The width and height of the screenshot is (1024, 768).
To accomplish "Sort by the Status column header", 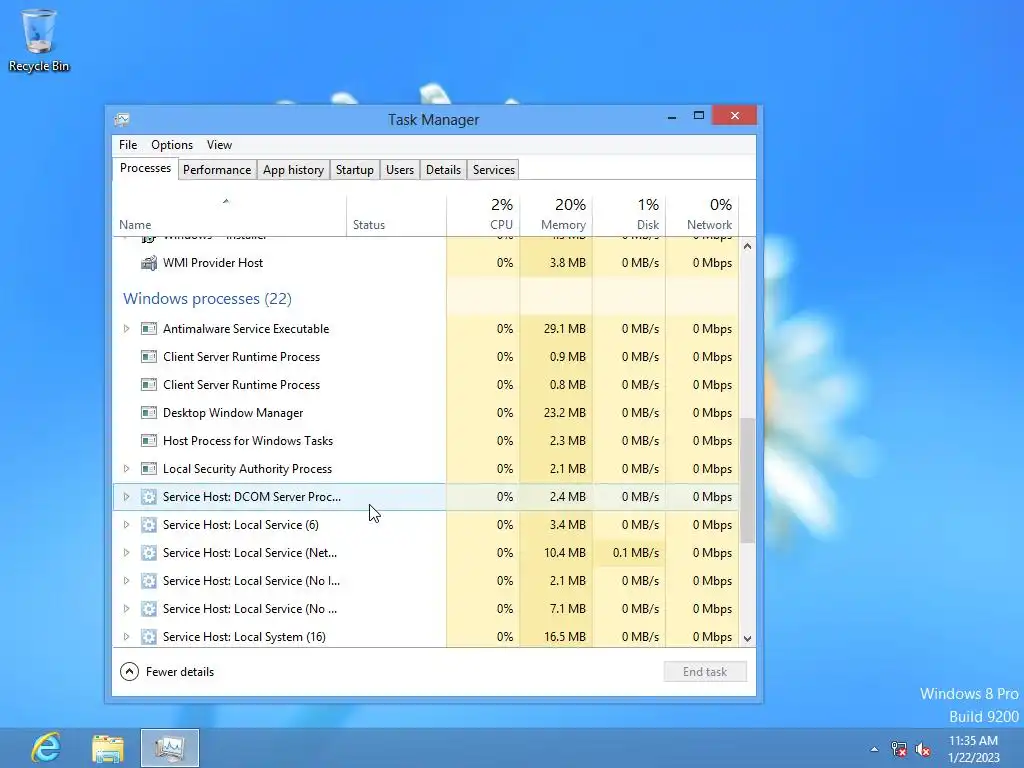I will pyautogui.click(x=396, y=215).
